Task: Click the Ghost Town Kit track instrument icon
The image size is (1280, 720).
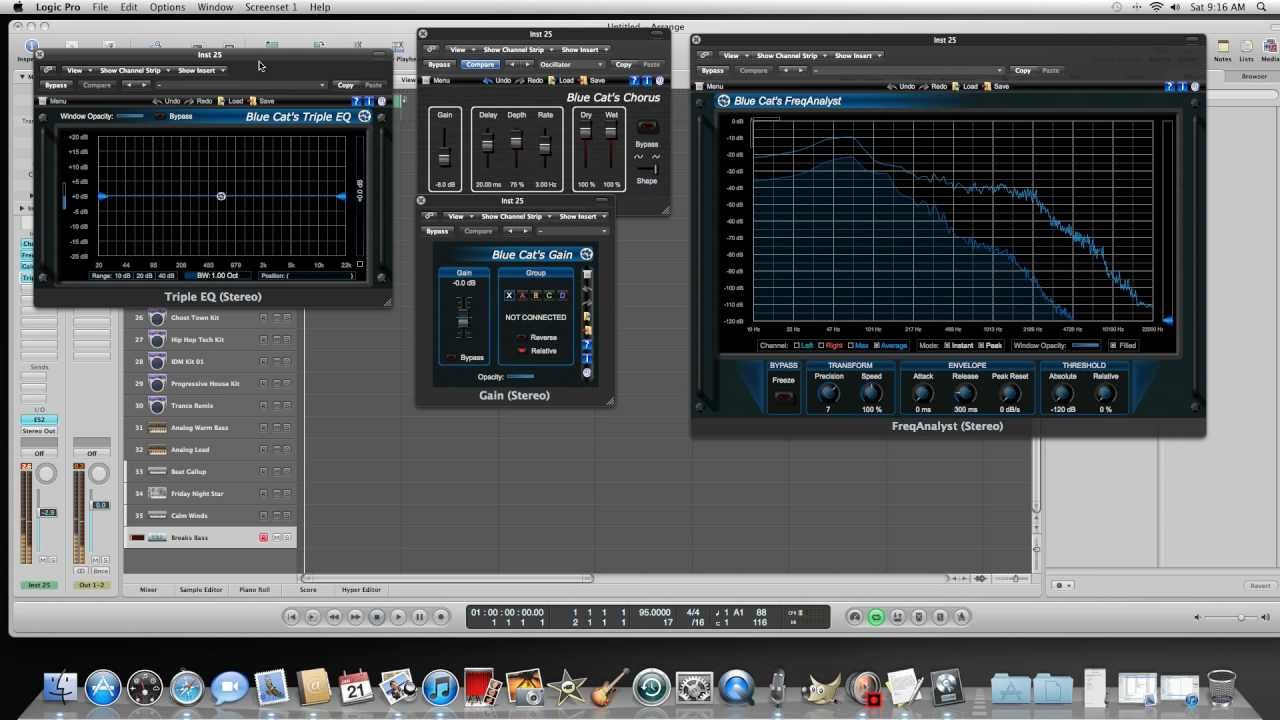Action: pos(157,318)
